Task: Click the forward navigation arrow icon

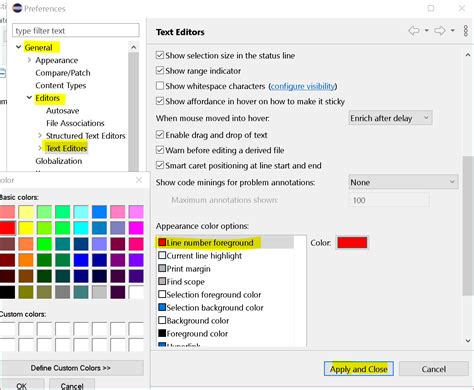Action: click(440, 31)
